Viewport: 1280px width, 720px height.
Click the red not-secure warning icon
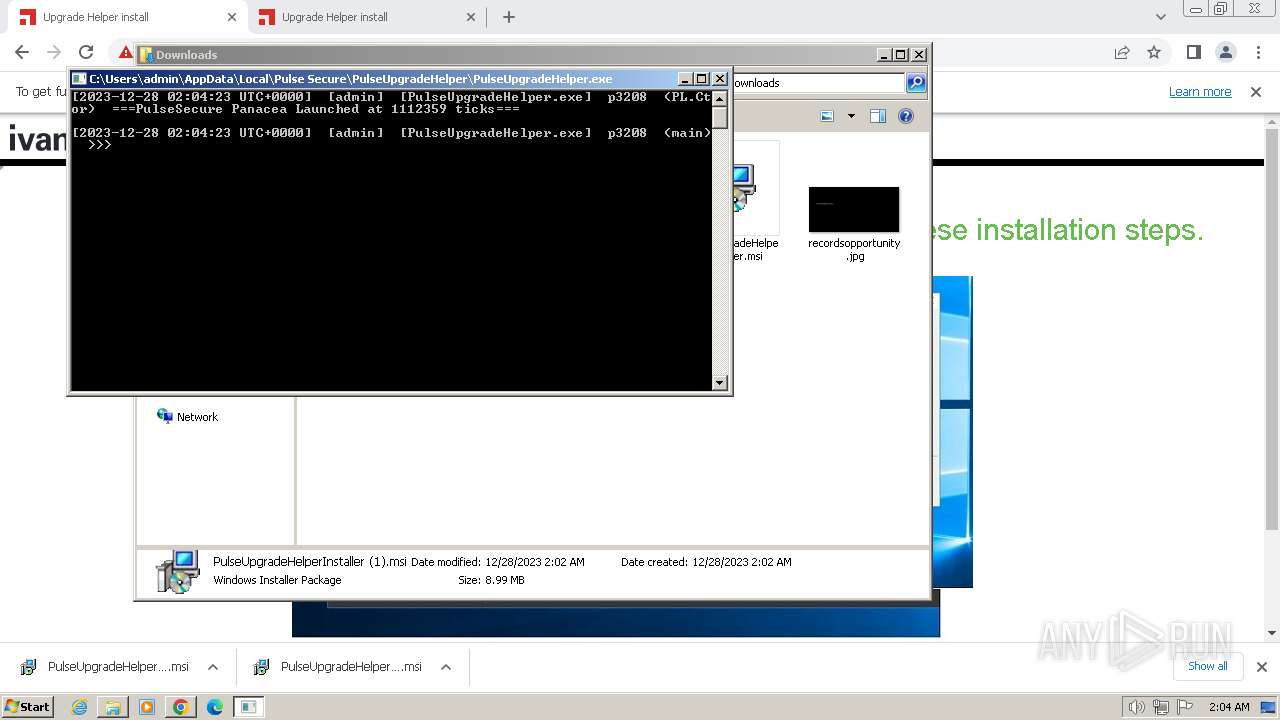click(x=125, y=52)
